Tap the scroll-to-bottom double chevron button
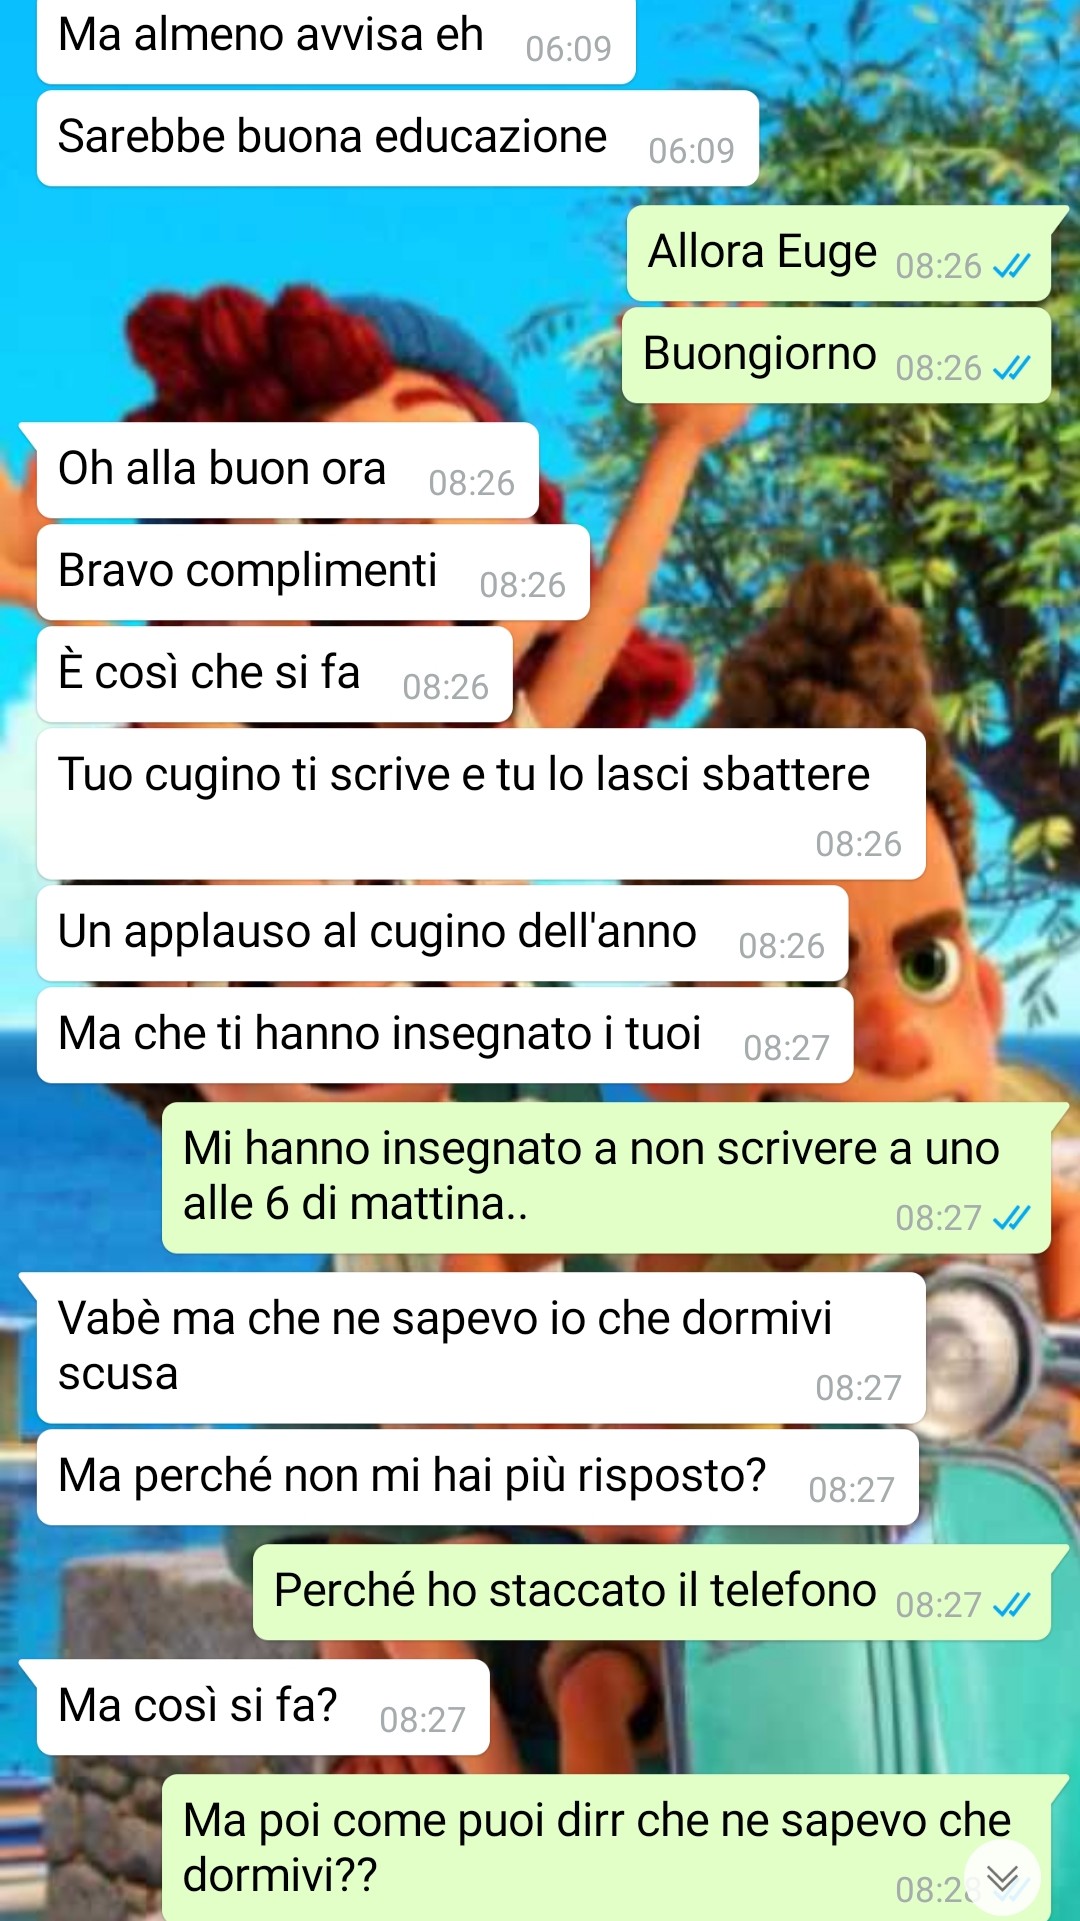Image resolution: width=1080 pixels, height=1921 pixels. [1002, 1877]
